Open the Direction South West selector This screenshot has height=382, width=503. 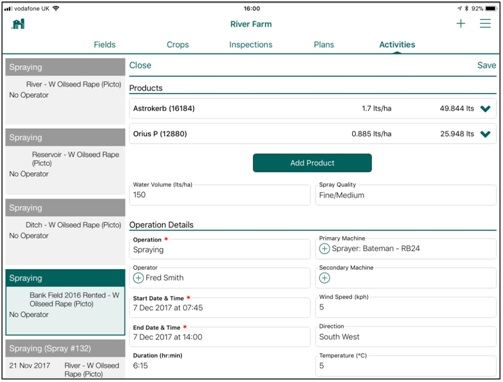(406, 336)
